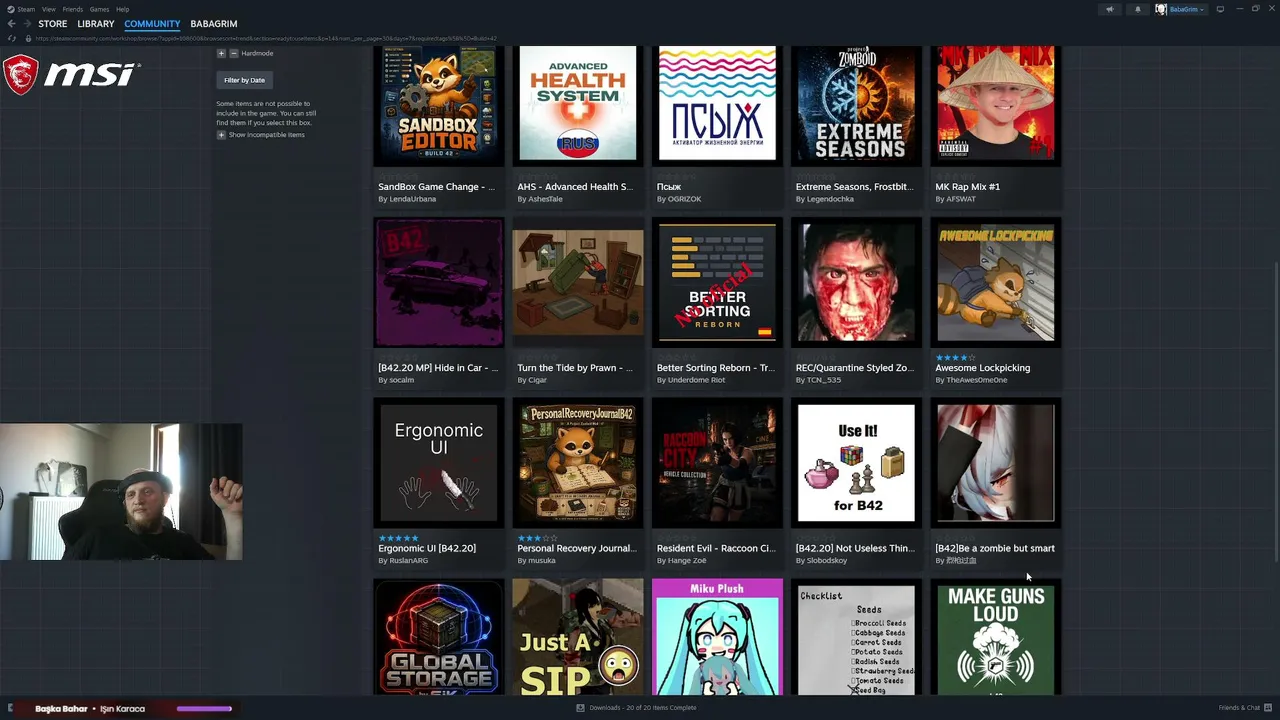This screenshot has height=720, width=1280.
Task: Open the Steam announcements megaphone icon
Action: click(x=1109, y=9)
